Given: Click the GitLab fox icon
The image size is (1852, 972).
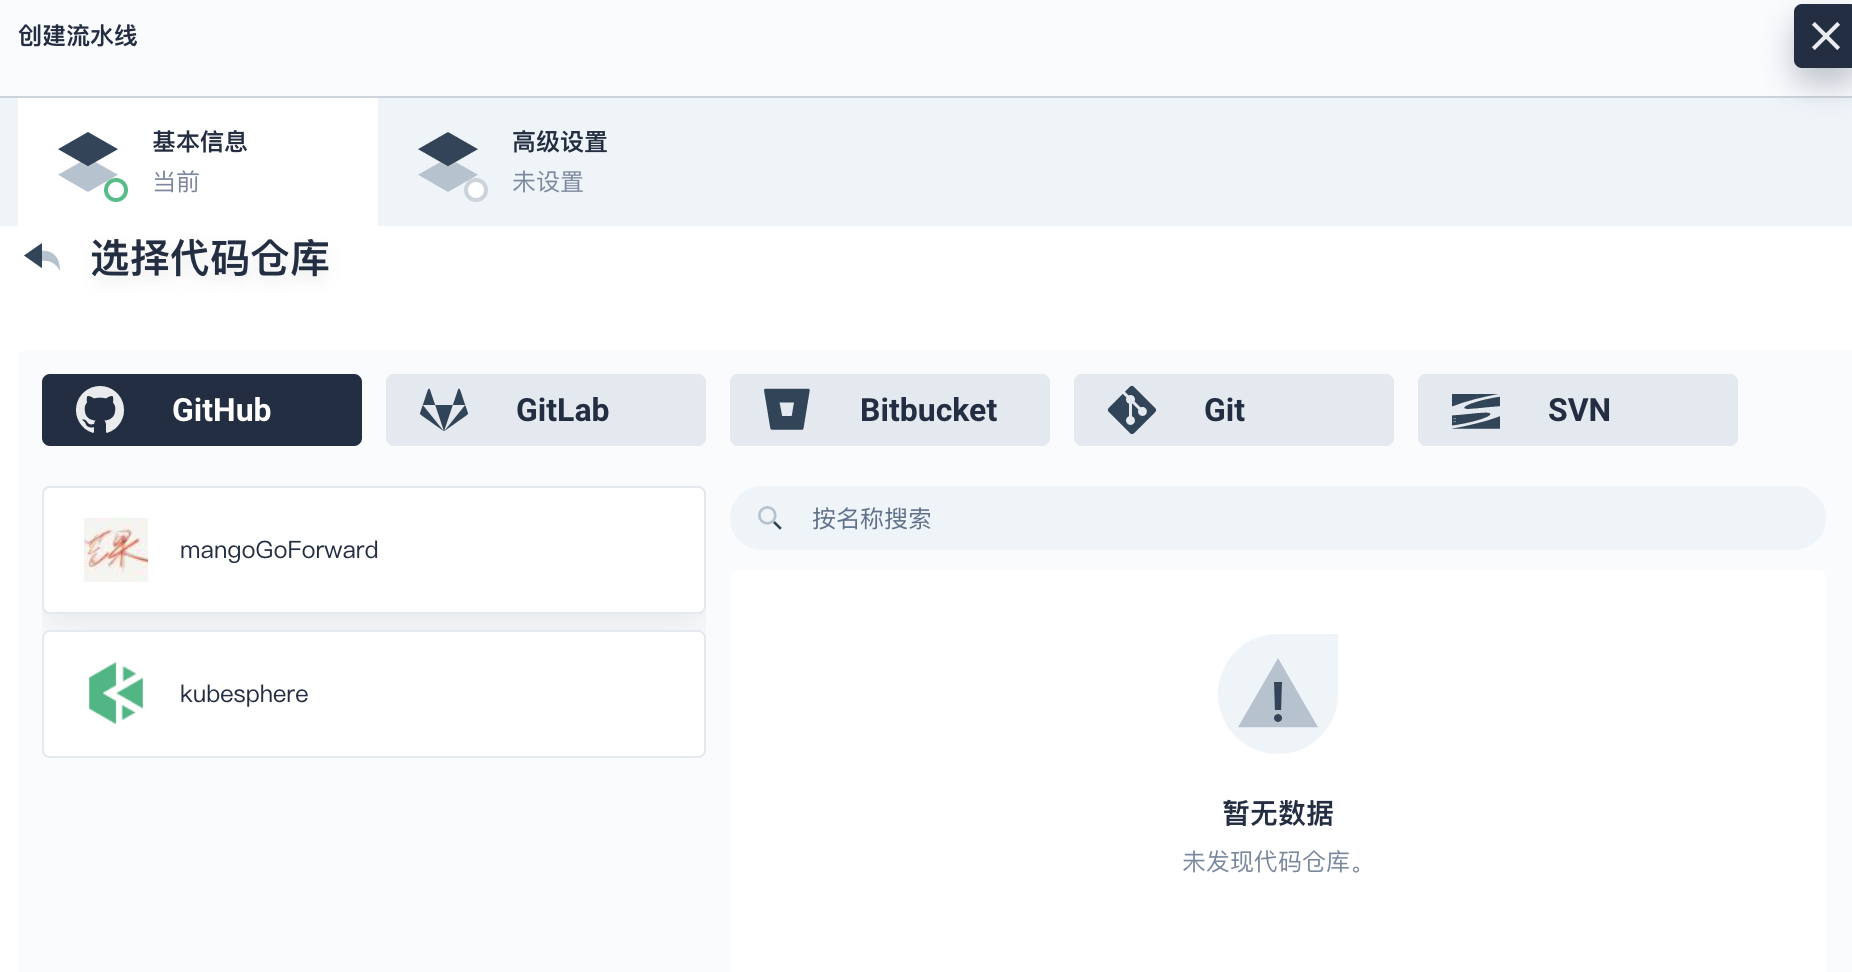Looking at the screenshot, I should click(442, 409).
